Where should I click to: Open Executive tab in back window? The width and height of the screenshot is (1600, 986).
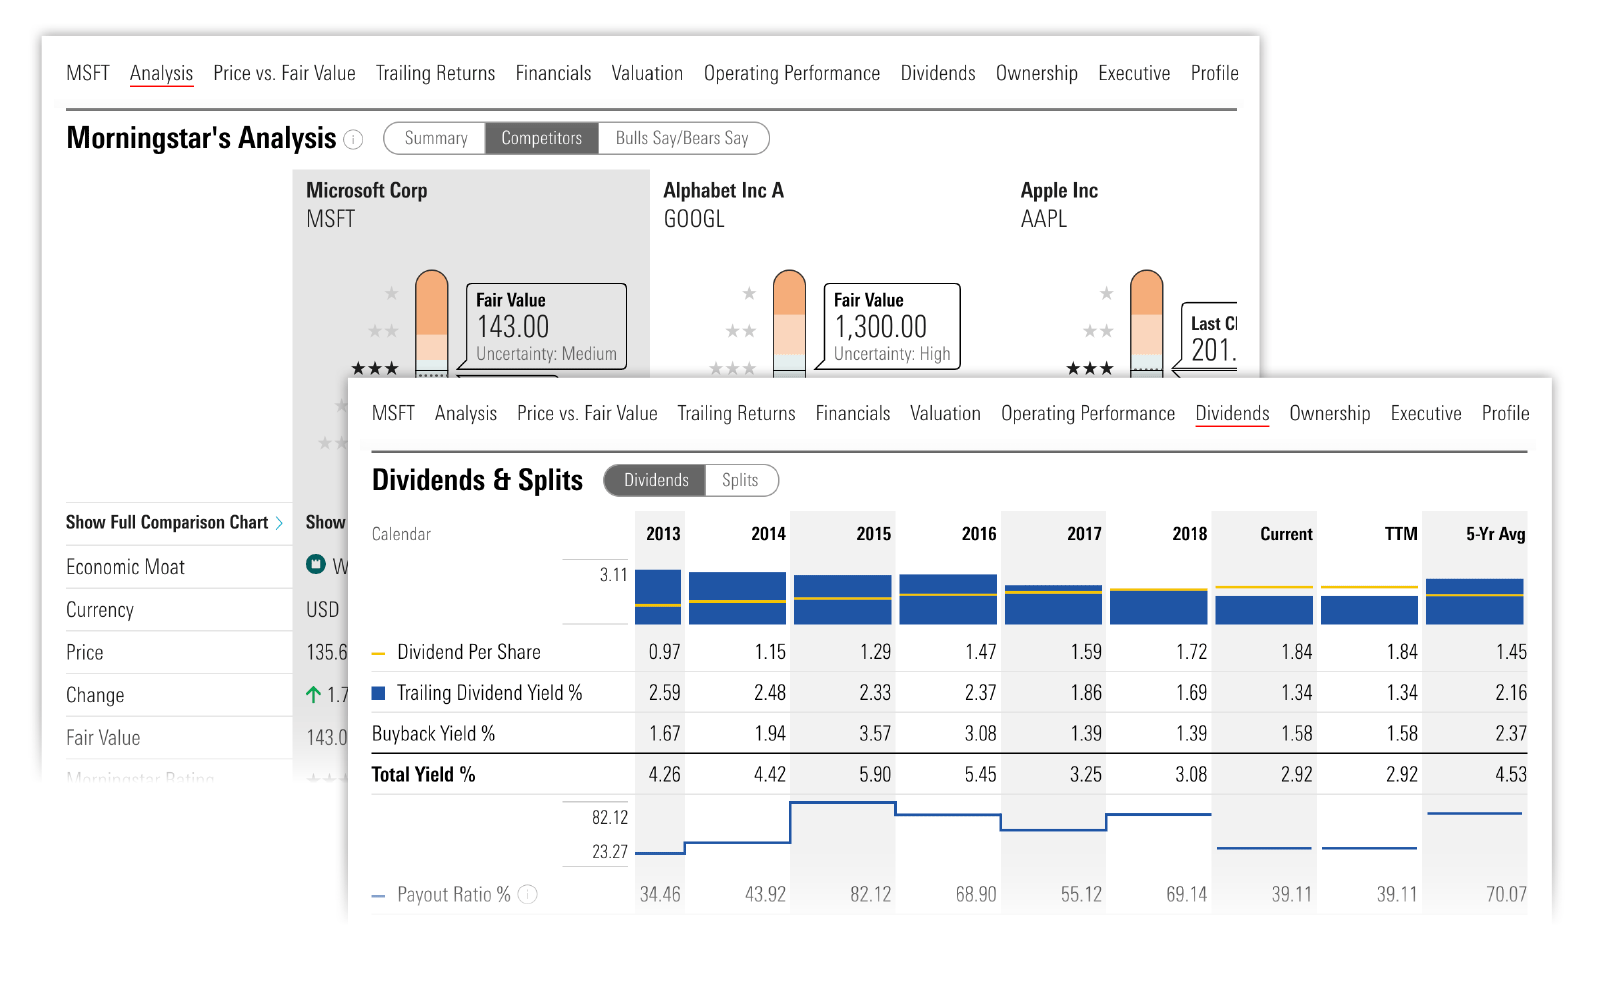click(1134, 73)
